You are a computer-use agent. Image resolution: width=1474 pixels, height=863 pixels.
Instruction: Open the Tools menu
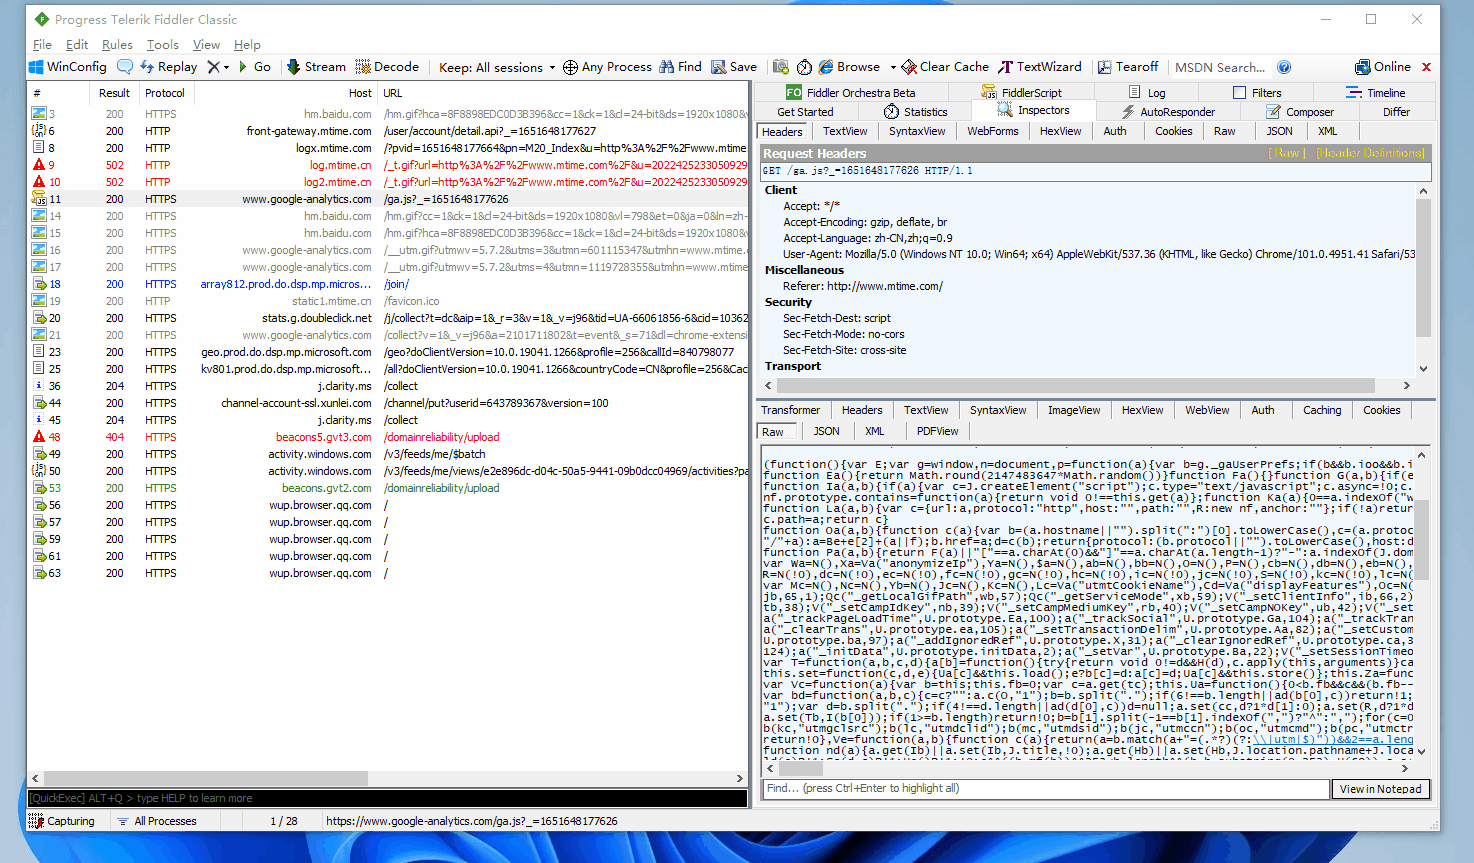(163, 44)
